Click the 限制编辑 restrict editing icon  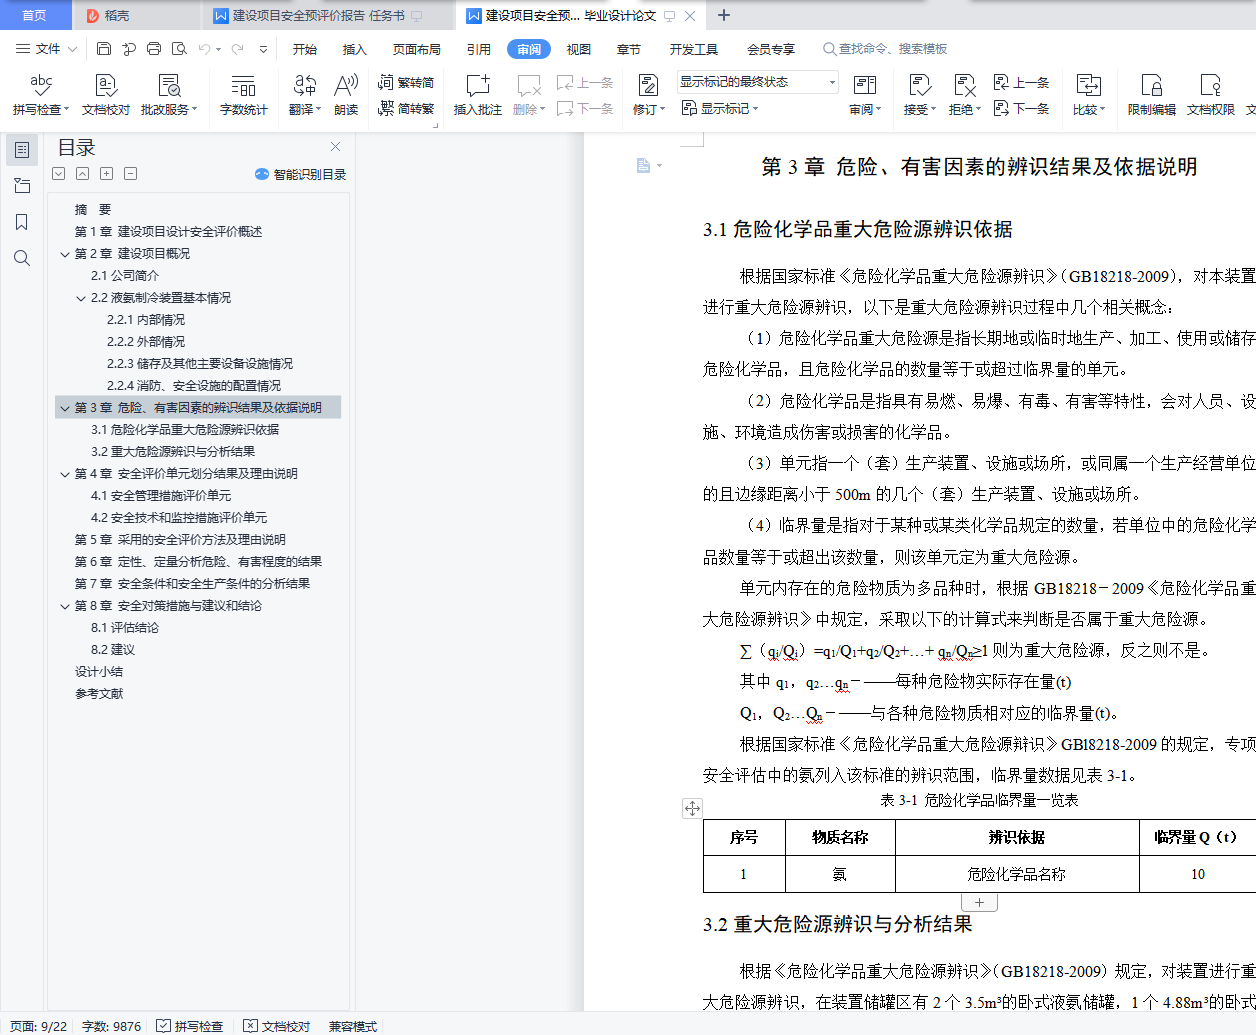[x=1152, y=95]
